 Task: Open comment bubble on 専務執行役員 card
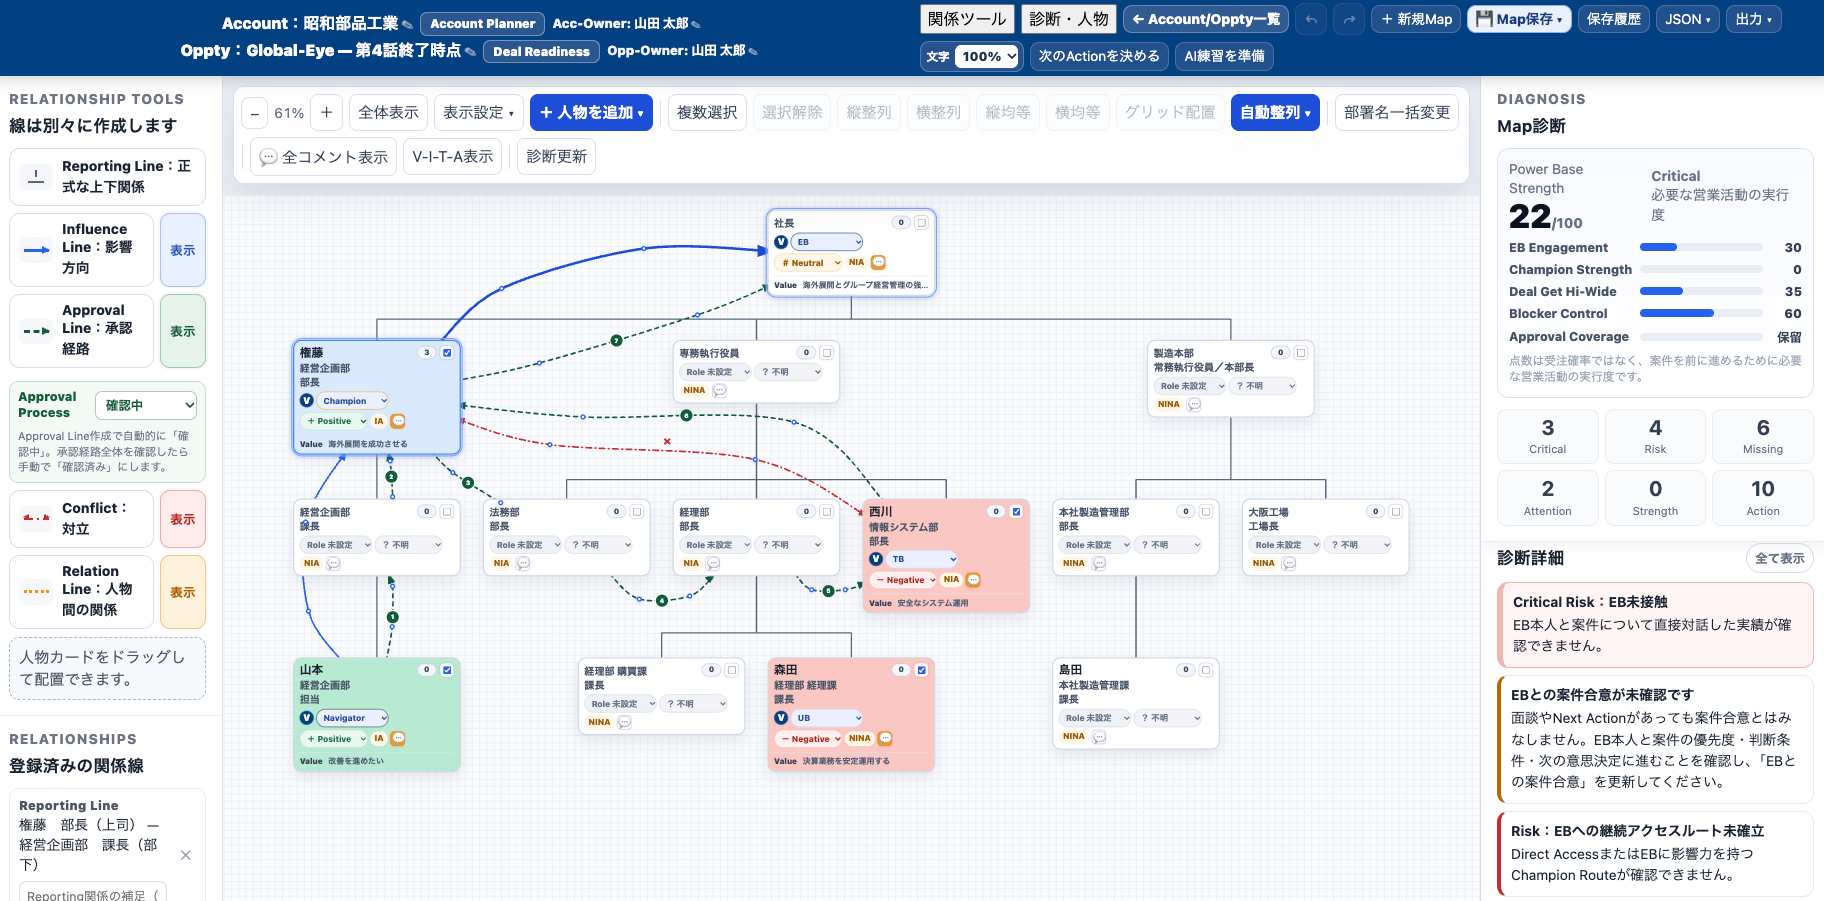click(719, 390)
